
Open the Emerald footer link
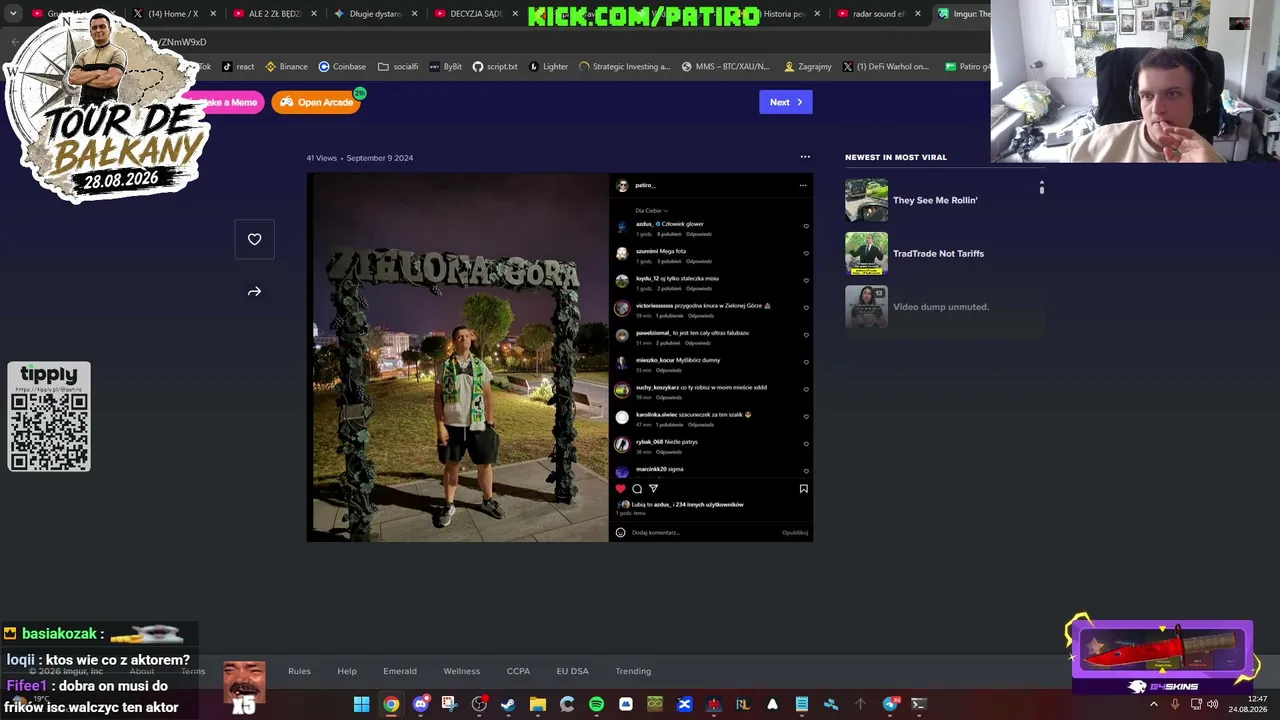400,671
